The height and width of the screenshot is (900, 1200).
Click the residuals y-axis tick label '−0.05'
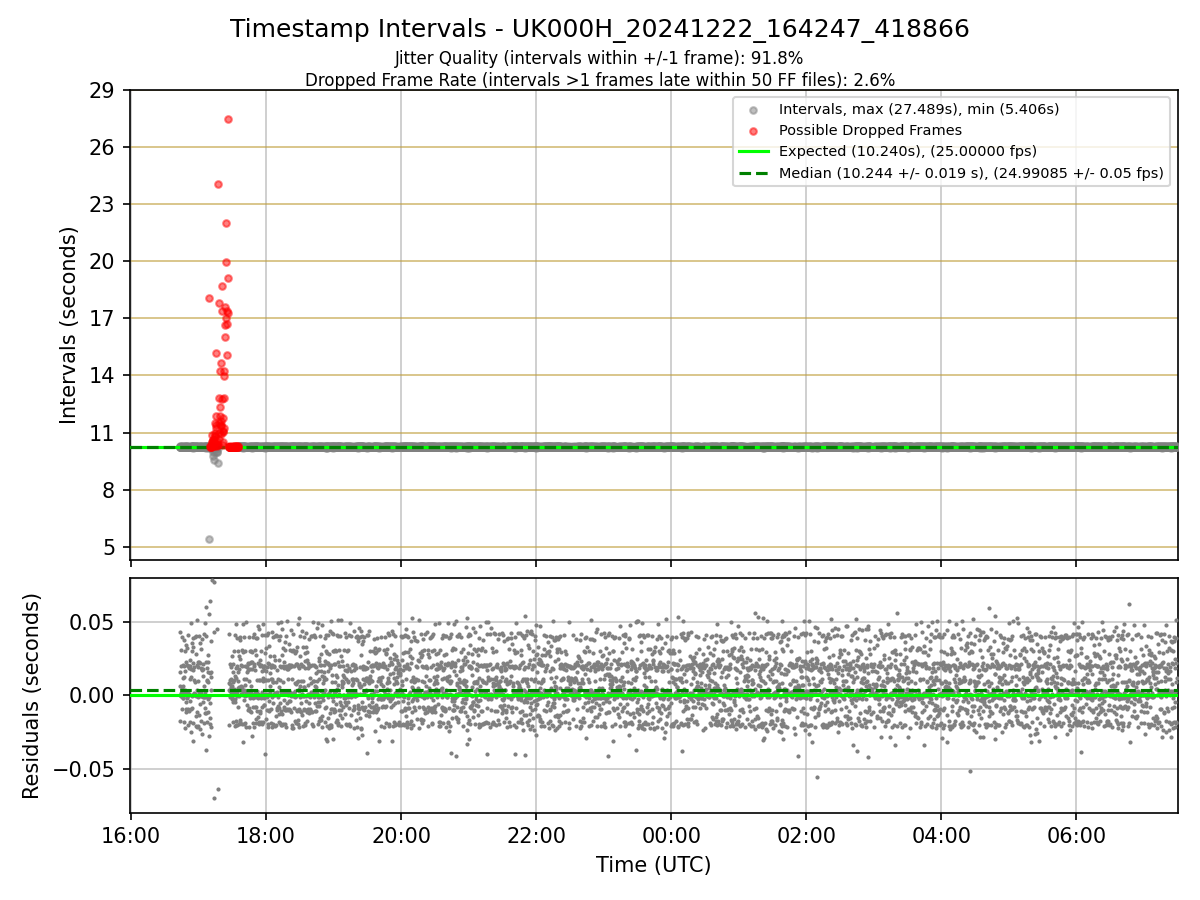tap(84, 769)
